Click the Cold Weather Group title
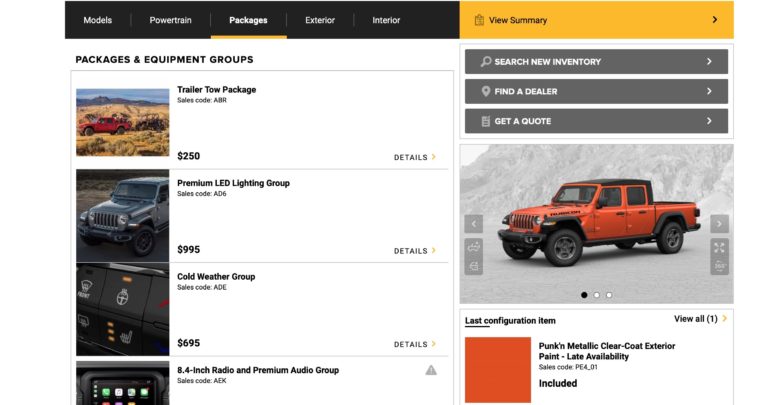 click(x=216, y=277)
